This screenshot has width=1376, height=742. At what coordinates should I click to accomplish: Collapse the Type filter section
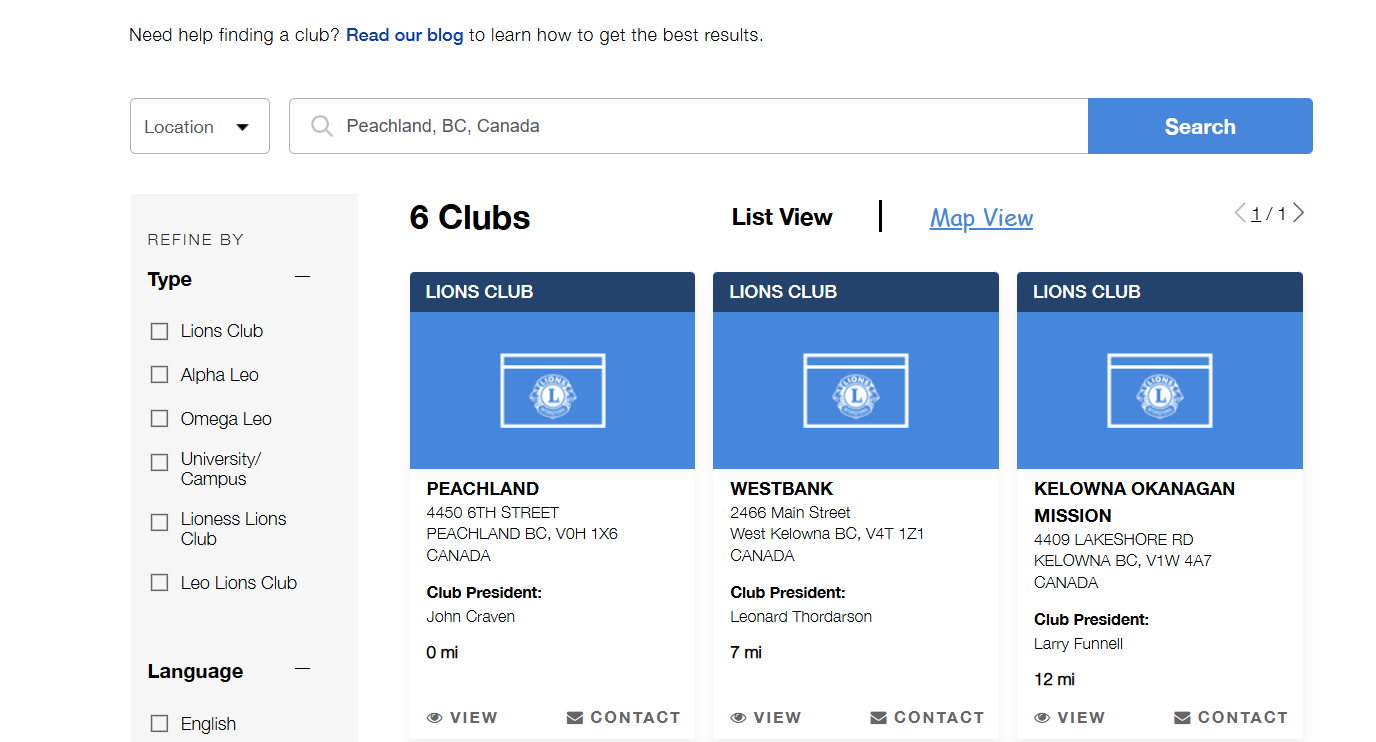tap(302, 277)
